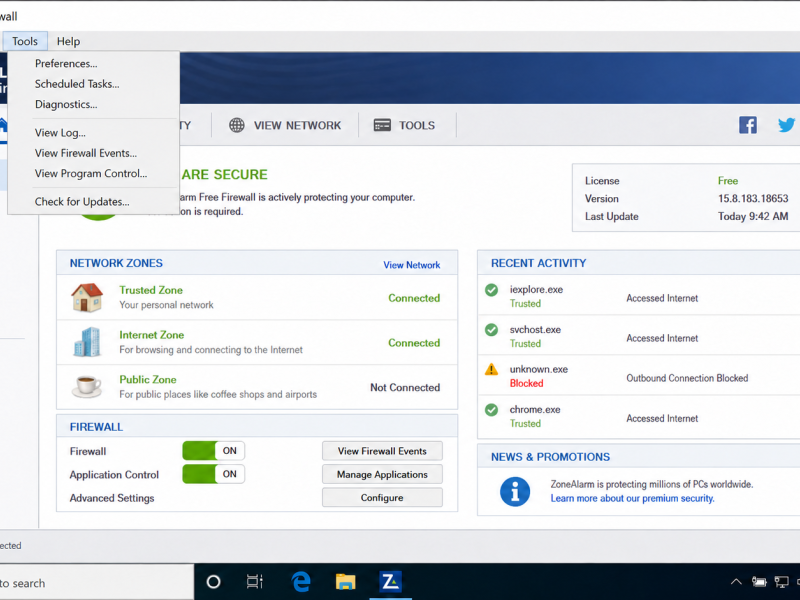The width and height of the screenshot is (800, 600).
Task: Follow the View Network link
Action: [x=412, y=265]
